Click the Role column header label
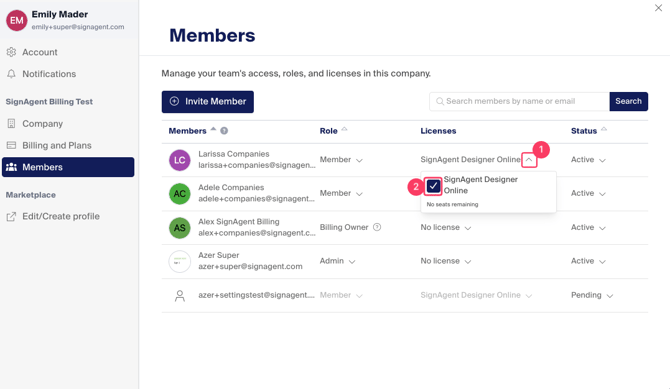Screen dimensions: 670x389 [329, 131]
